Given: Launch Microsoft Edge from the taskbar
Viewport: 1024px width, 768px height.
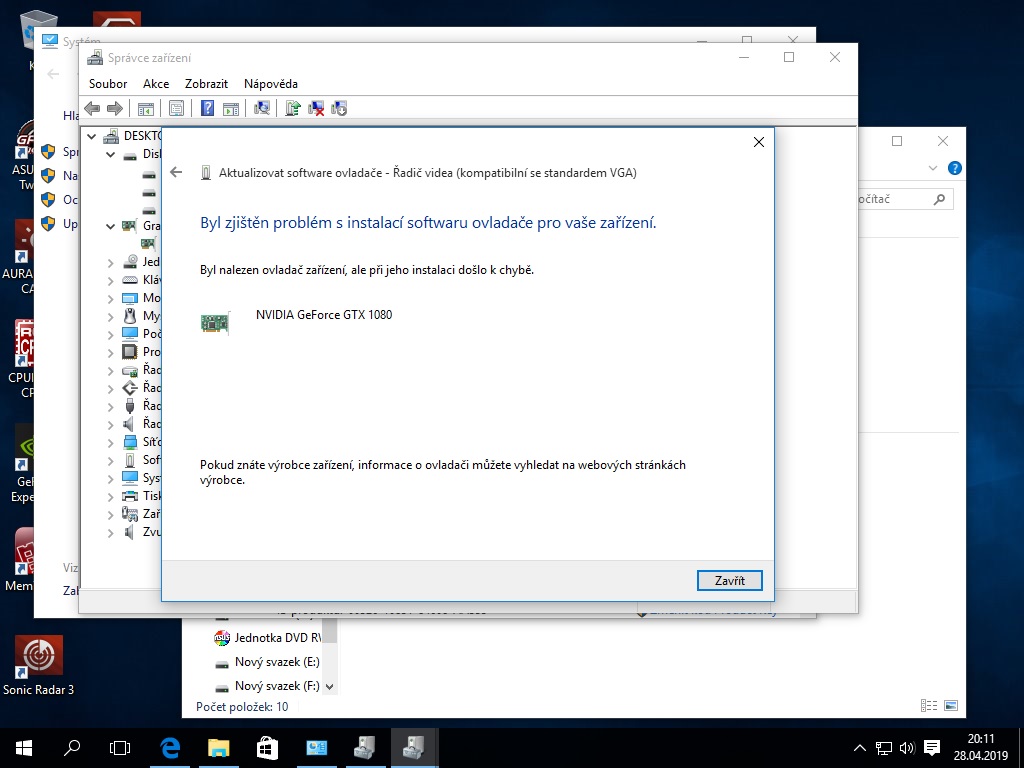Looking at the screenshot, I should click(170, 748).
